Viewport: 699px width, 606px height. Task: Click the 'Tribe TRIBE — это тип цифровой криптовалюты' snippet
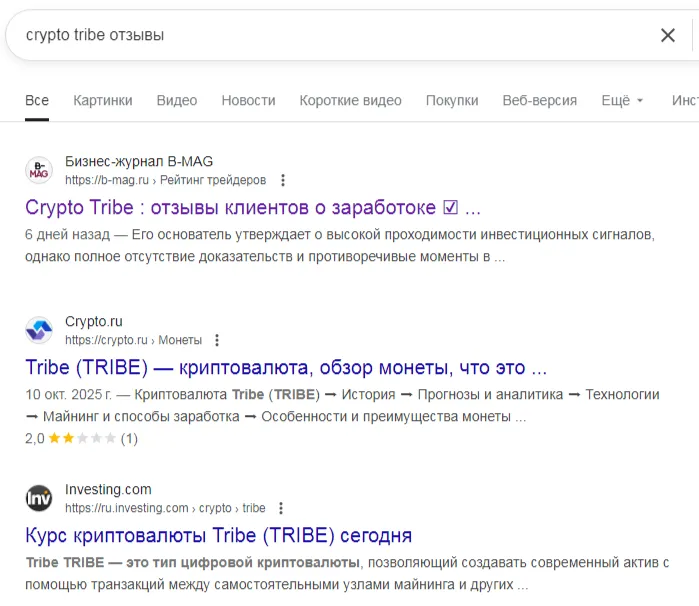pos(193,563)
